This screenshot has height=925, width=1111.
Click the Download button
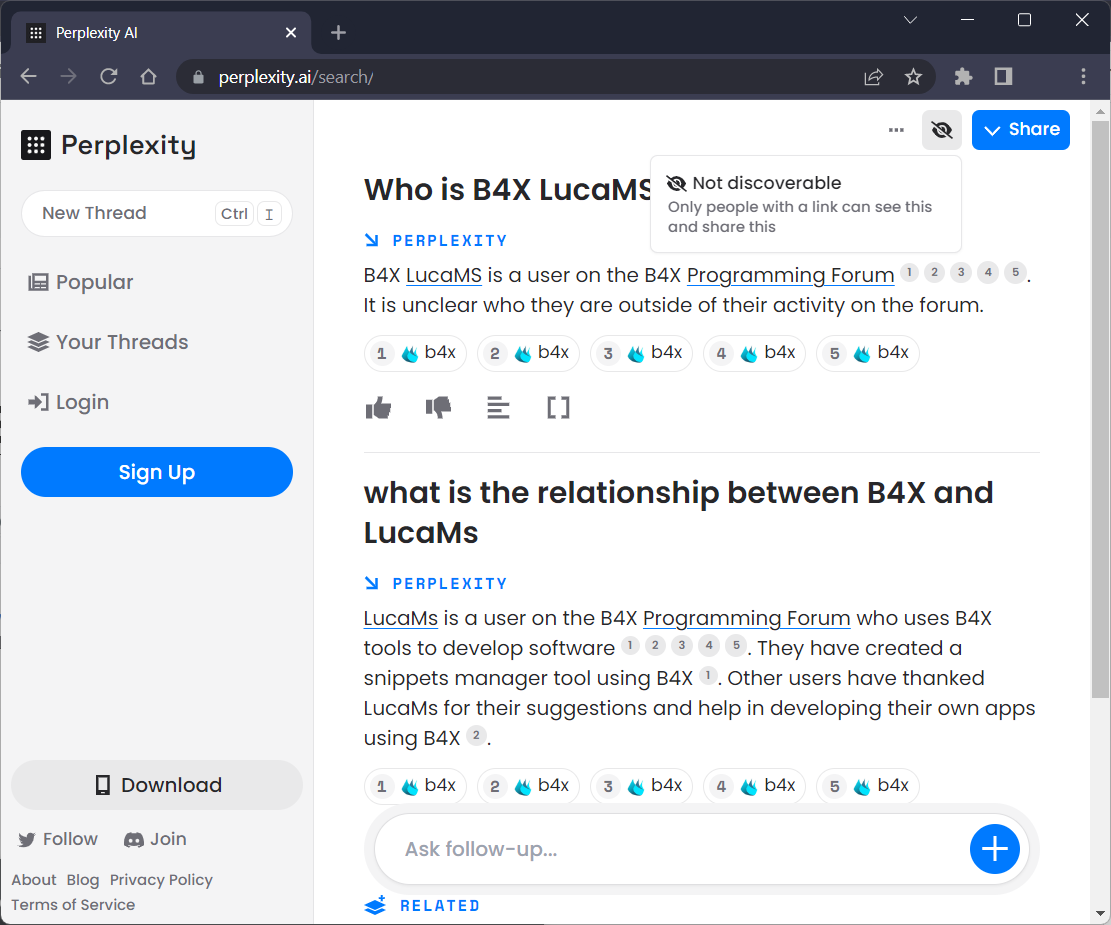(x=157, y=785)
